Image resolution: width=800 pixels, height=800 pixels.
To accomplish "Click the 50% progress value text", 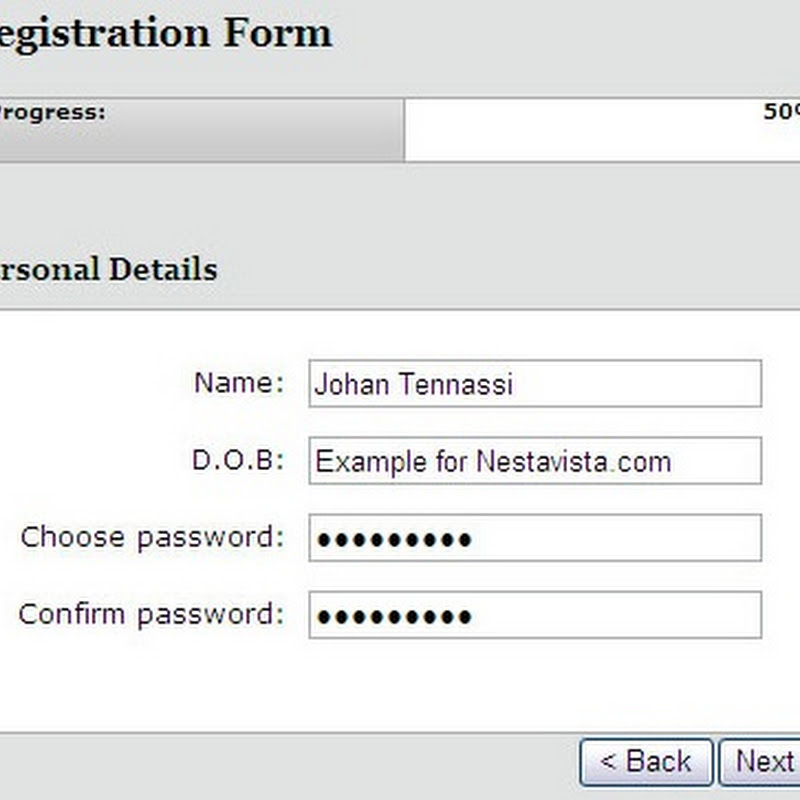I will pyautogui.click(x=780, y=112).
